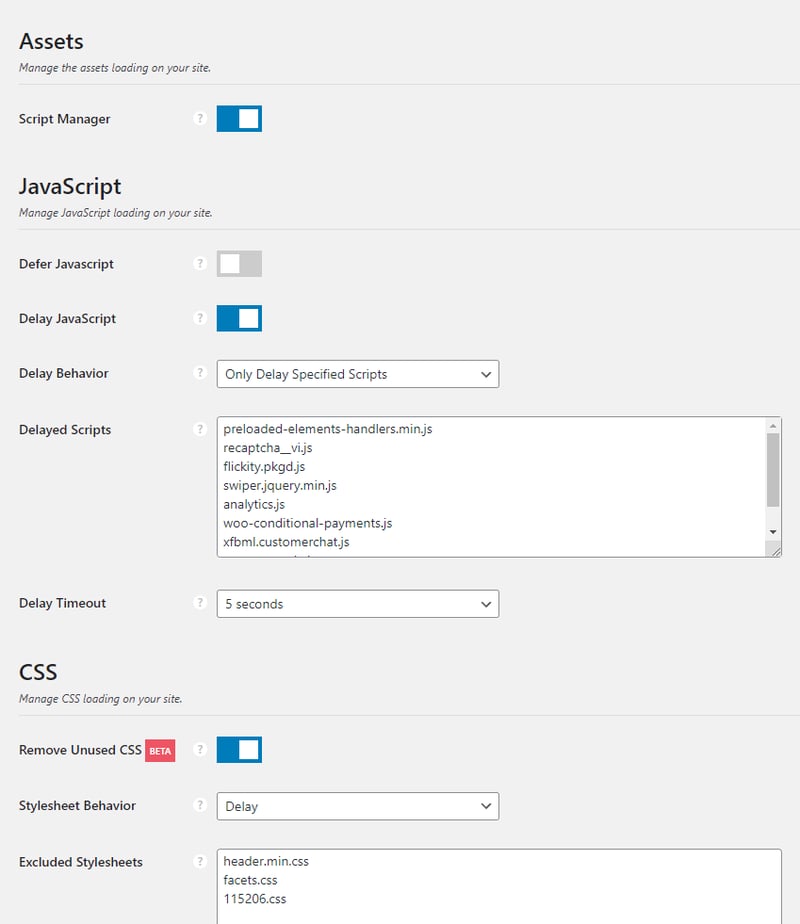Show help for Remove Unused CSS

coord(199,750)
